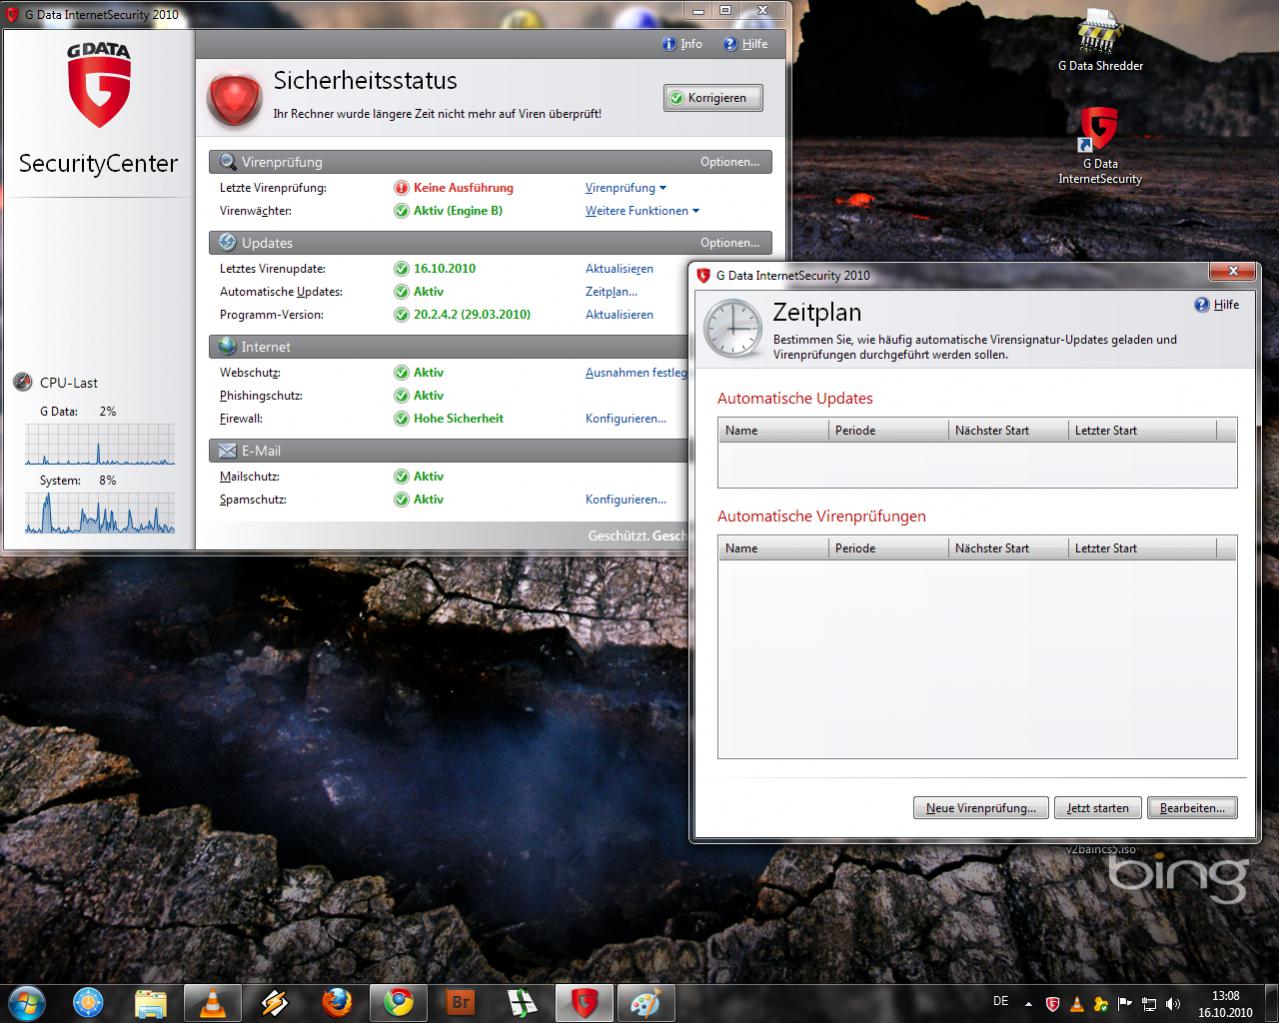Image resolution: width=1279 pixels, height=1023 pixels.
Task: Click green check icon beside Hohe Sicherheit
Action: pos(402,419)
